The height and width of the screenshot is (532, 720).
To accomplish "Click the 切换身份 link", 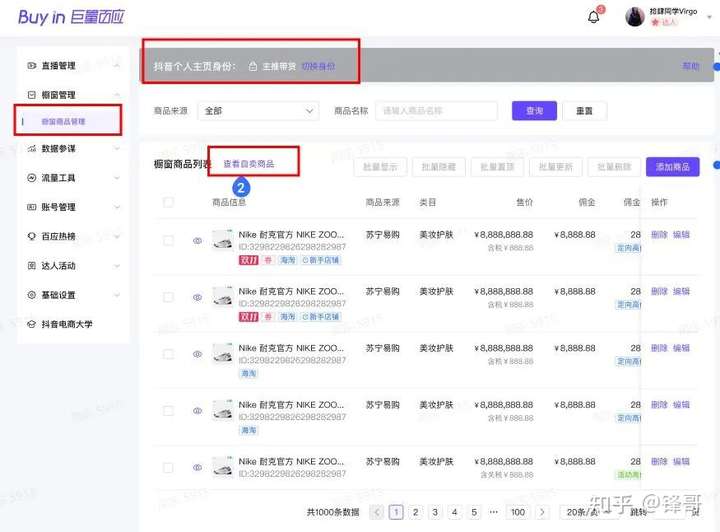I will click(318, 67).
